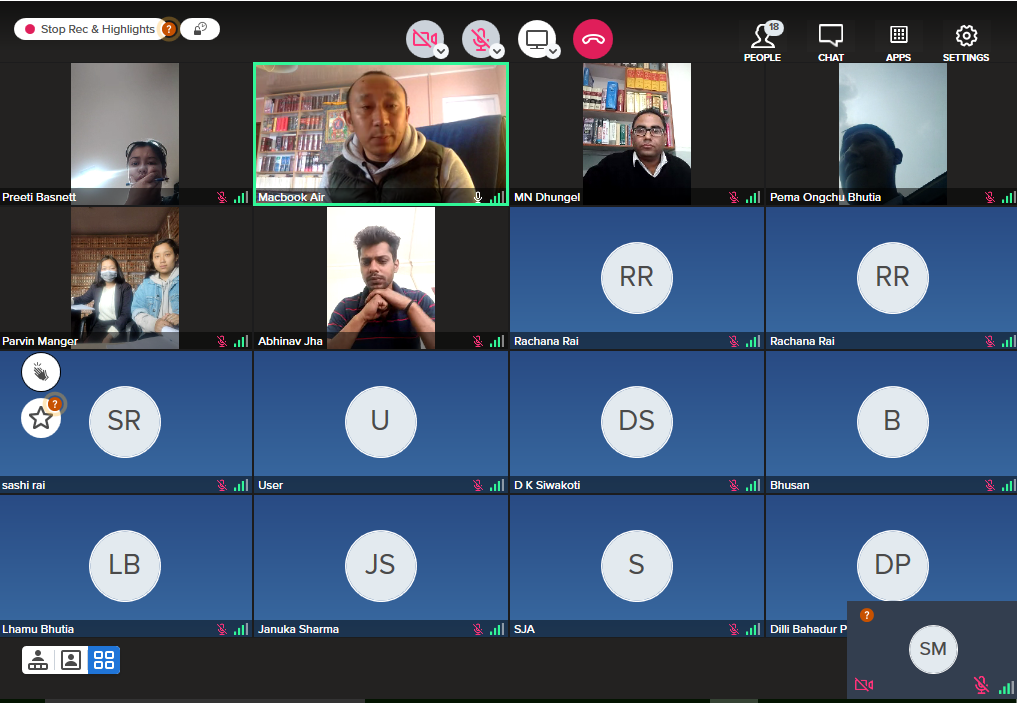Image resolution: width=1017 pixels, height=703 pixels.
Task: Click muted mic icon on Pema Ongchu Bhutia
Action: pos(990,197)
